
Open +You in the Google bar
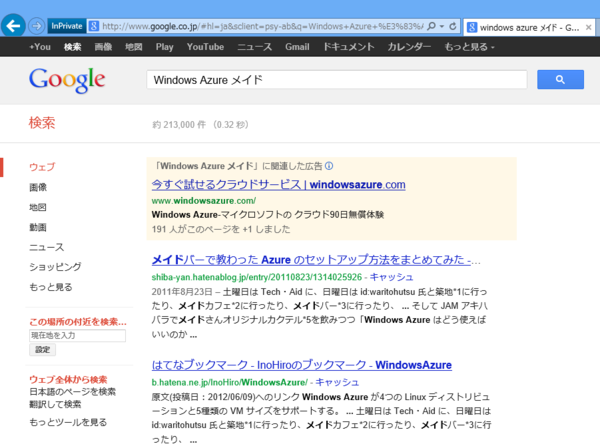point(40,47)
